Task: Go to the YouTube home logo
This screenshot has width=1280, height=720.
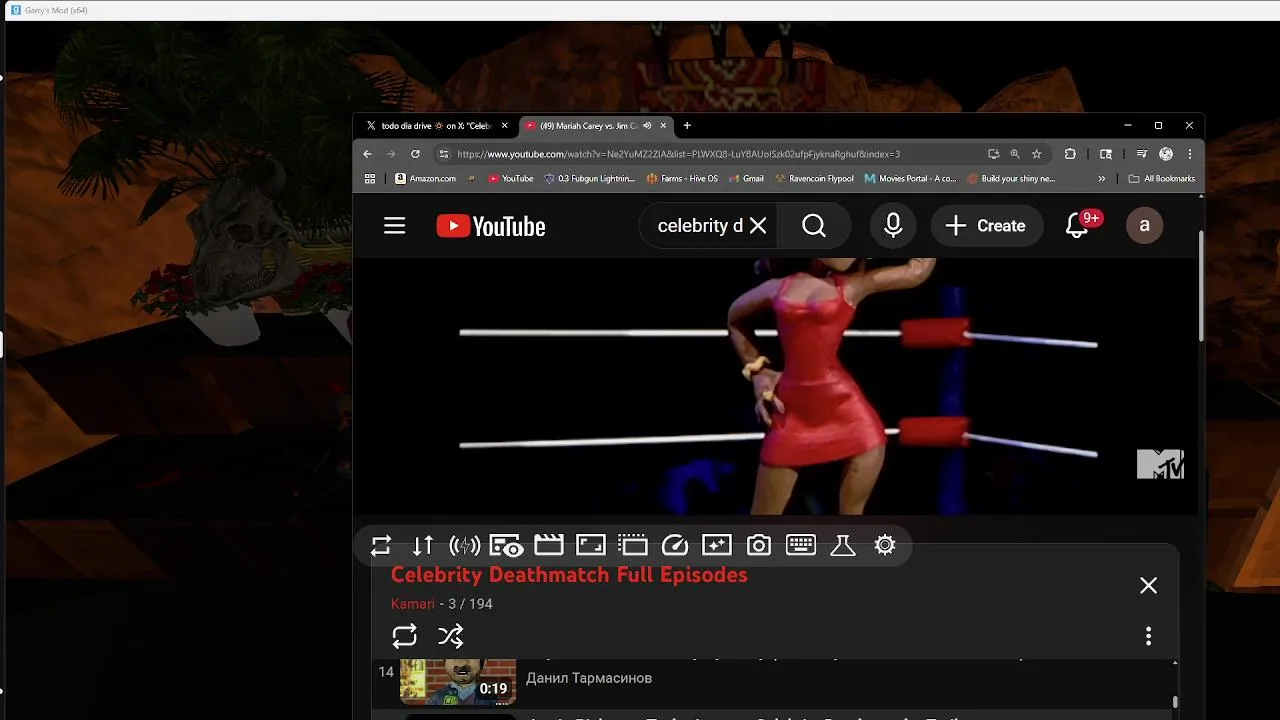Action: (491, 227)
